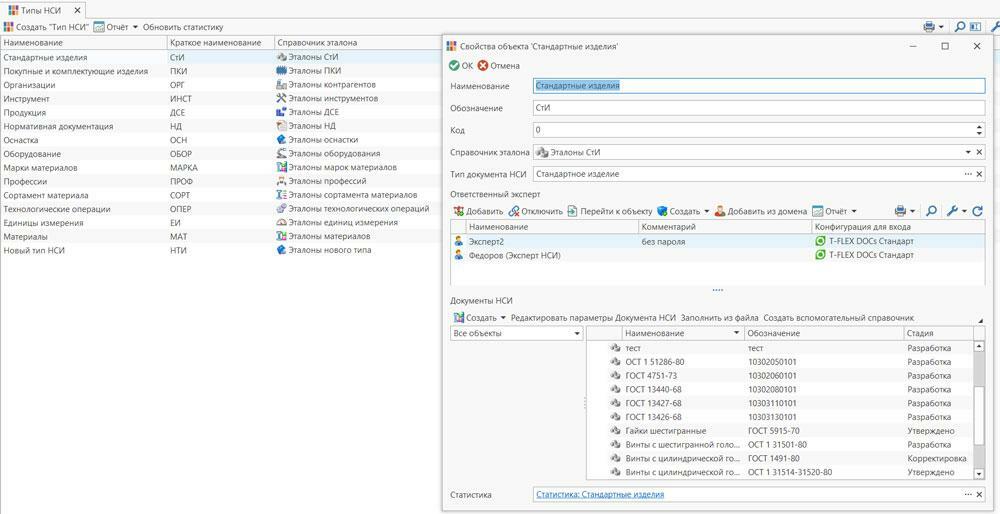The width and height of the screenshot is (1000, 514).
Task: Click the Эталоны марок материалов icon
Action: pyautogui.click(x=282, y=167)
